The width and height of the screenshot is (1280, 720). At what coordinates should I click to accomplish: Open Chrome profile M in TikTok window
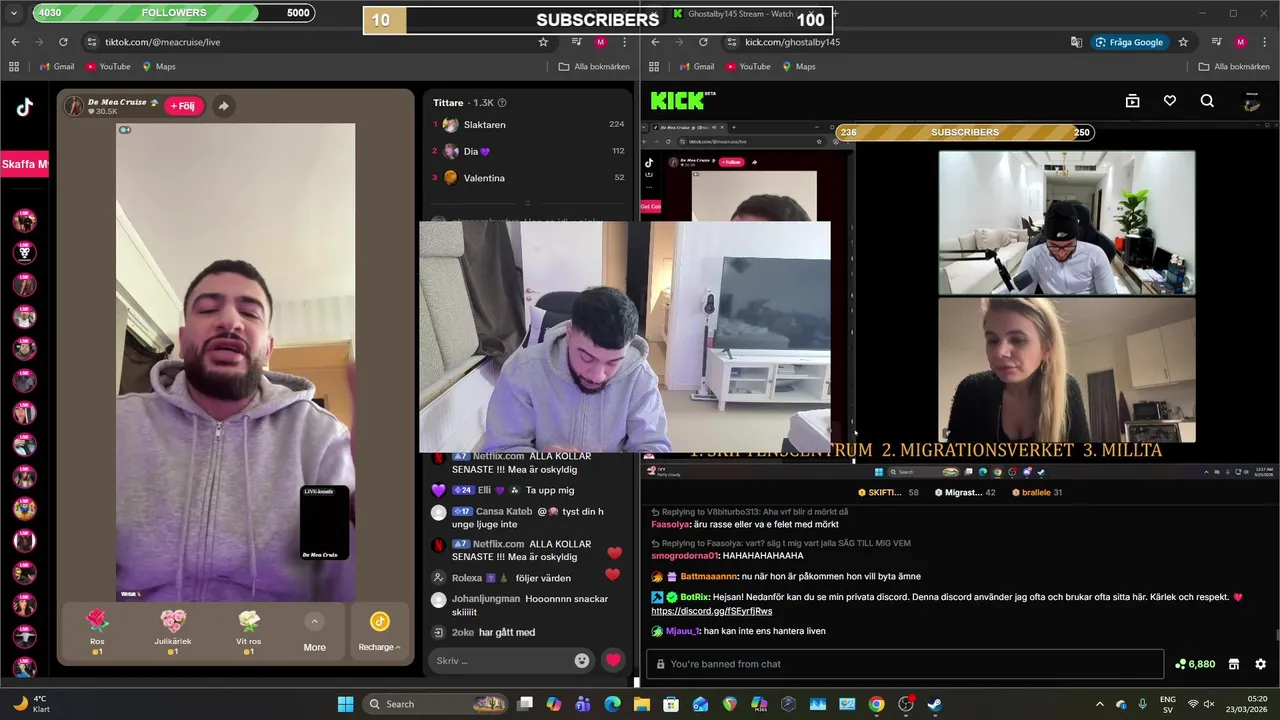pyautogui.click(x=600, y=42)
